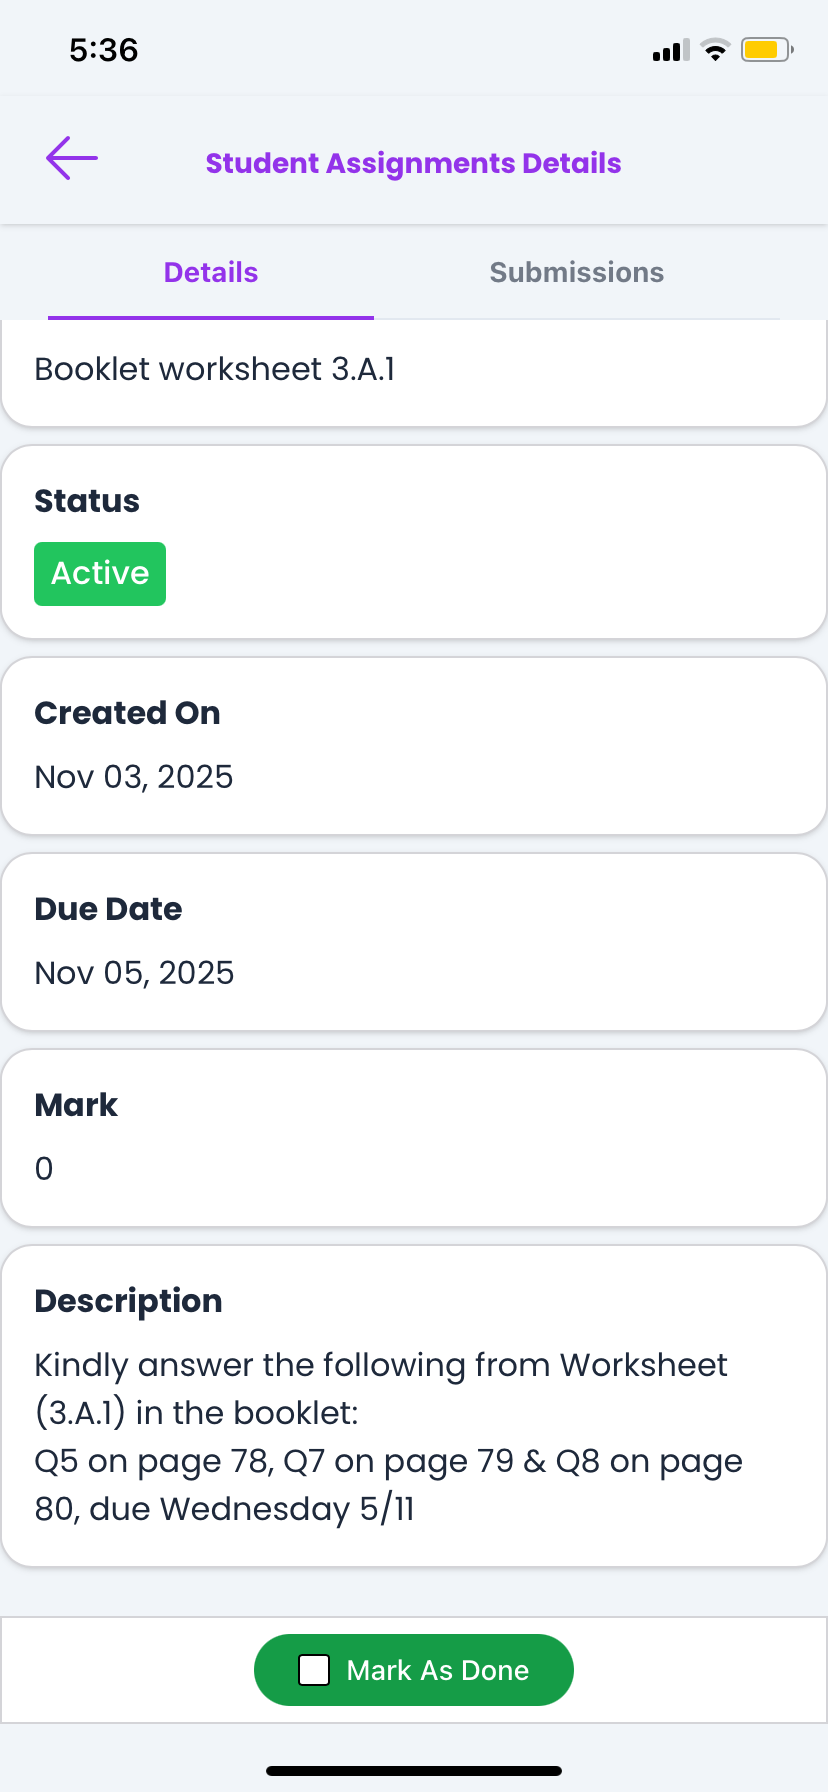
Task: Select the Details tab
Action: [x=211, y=272]
